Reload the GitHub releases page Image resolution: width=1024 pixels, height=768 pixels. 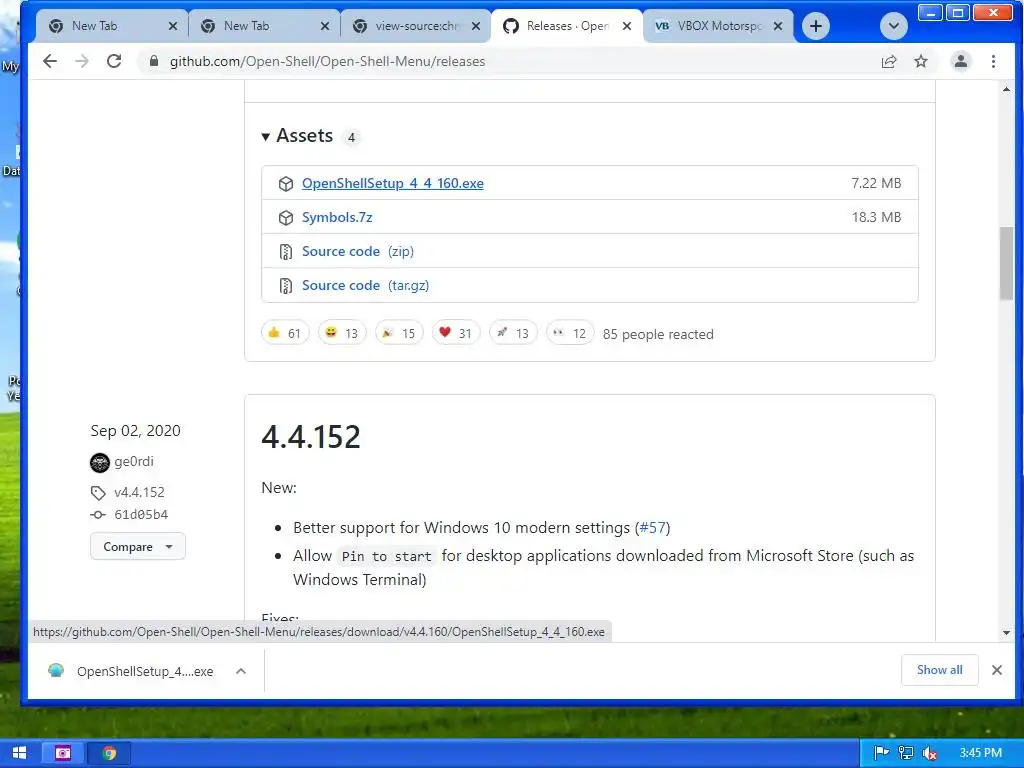pos(114,61)
